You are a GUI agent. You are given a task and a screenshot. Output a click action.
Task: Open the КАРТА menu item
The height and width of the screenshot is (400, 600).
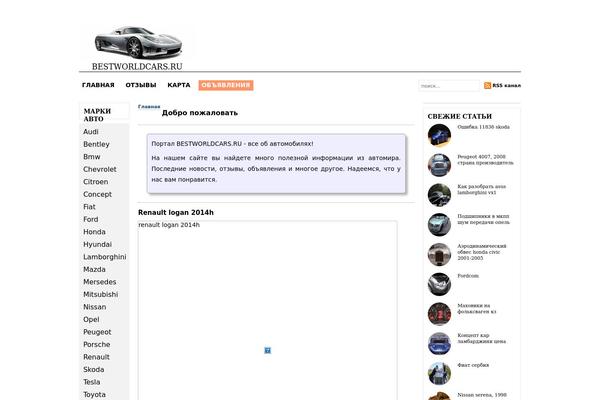(x=179, y=85)
